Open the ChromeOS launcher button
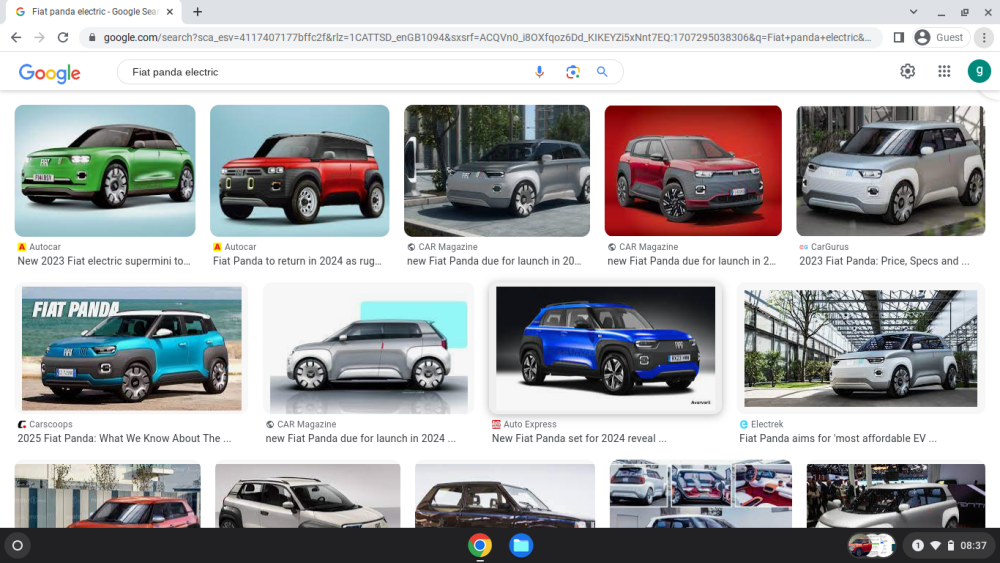This screenshot has height=563, width=1000. pos(18,545)
